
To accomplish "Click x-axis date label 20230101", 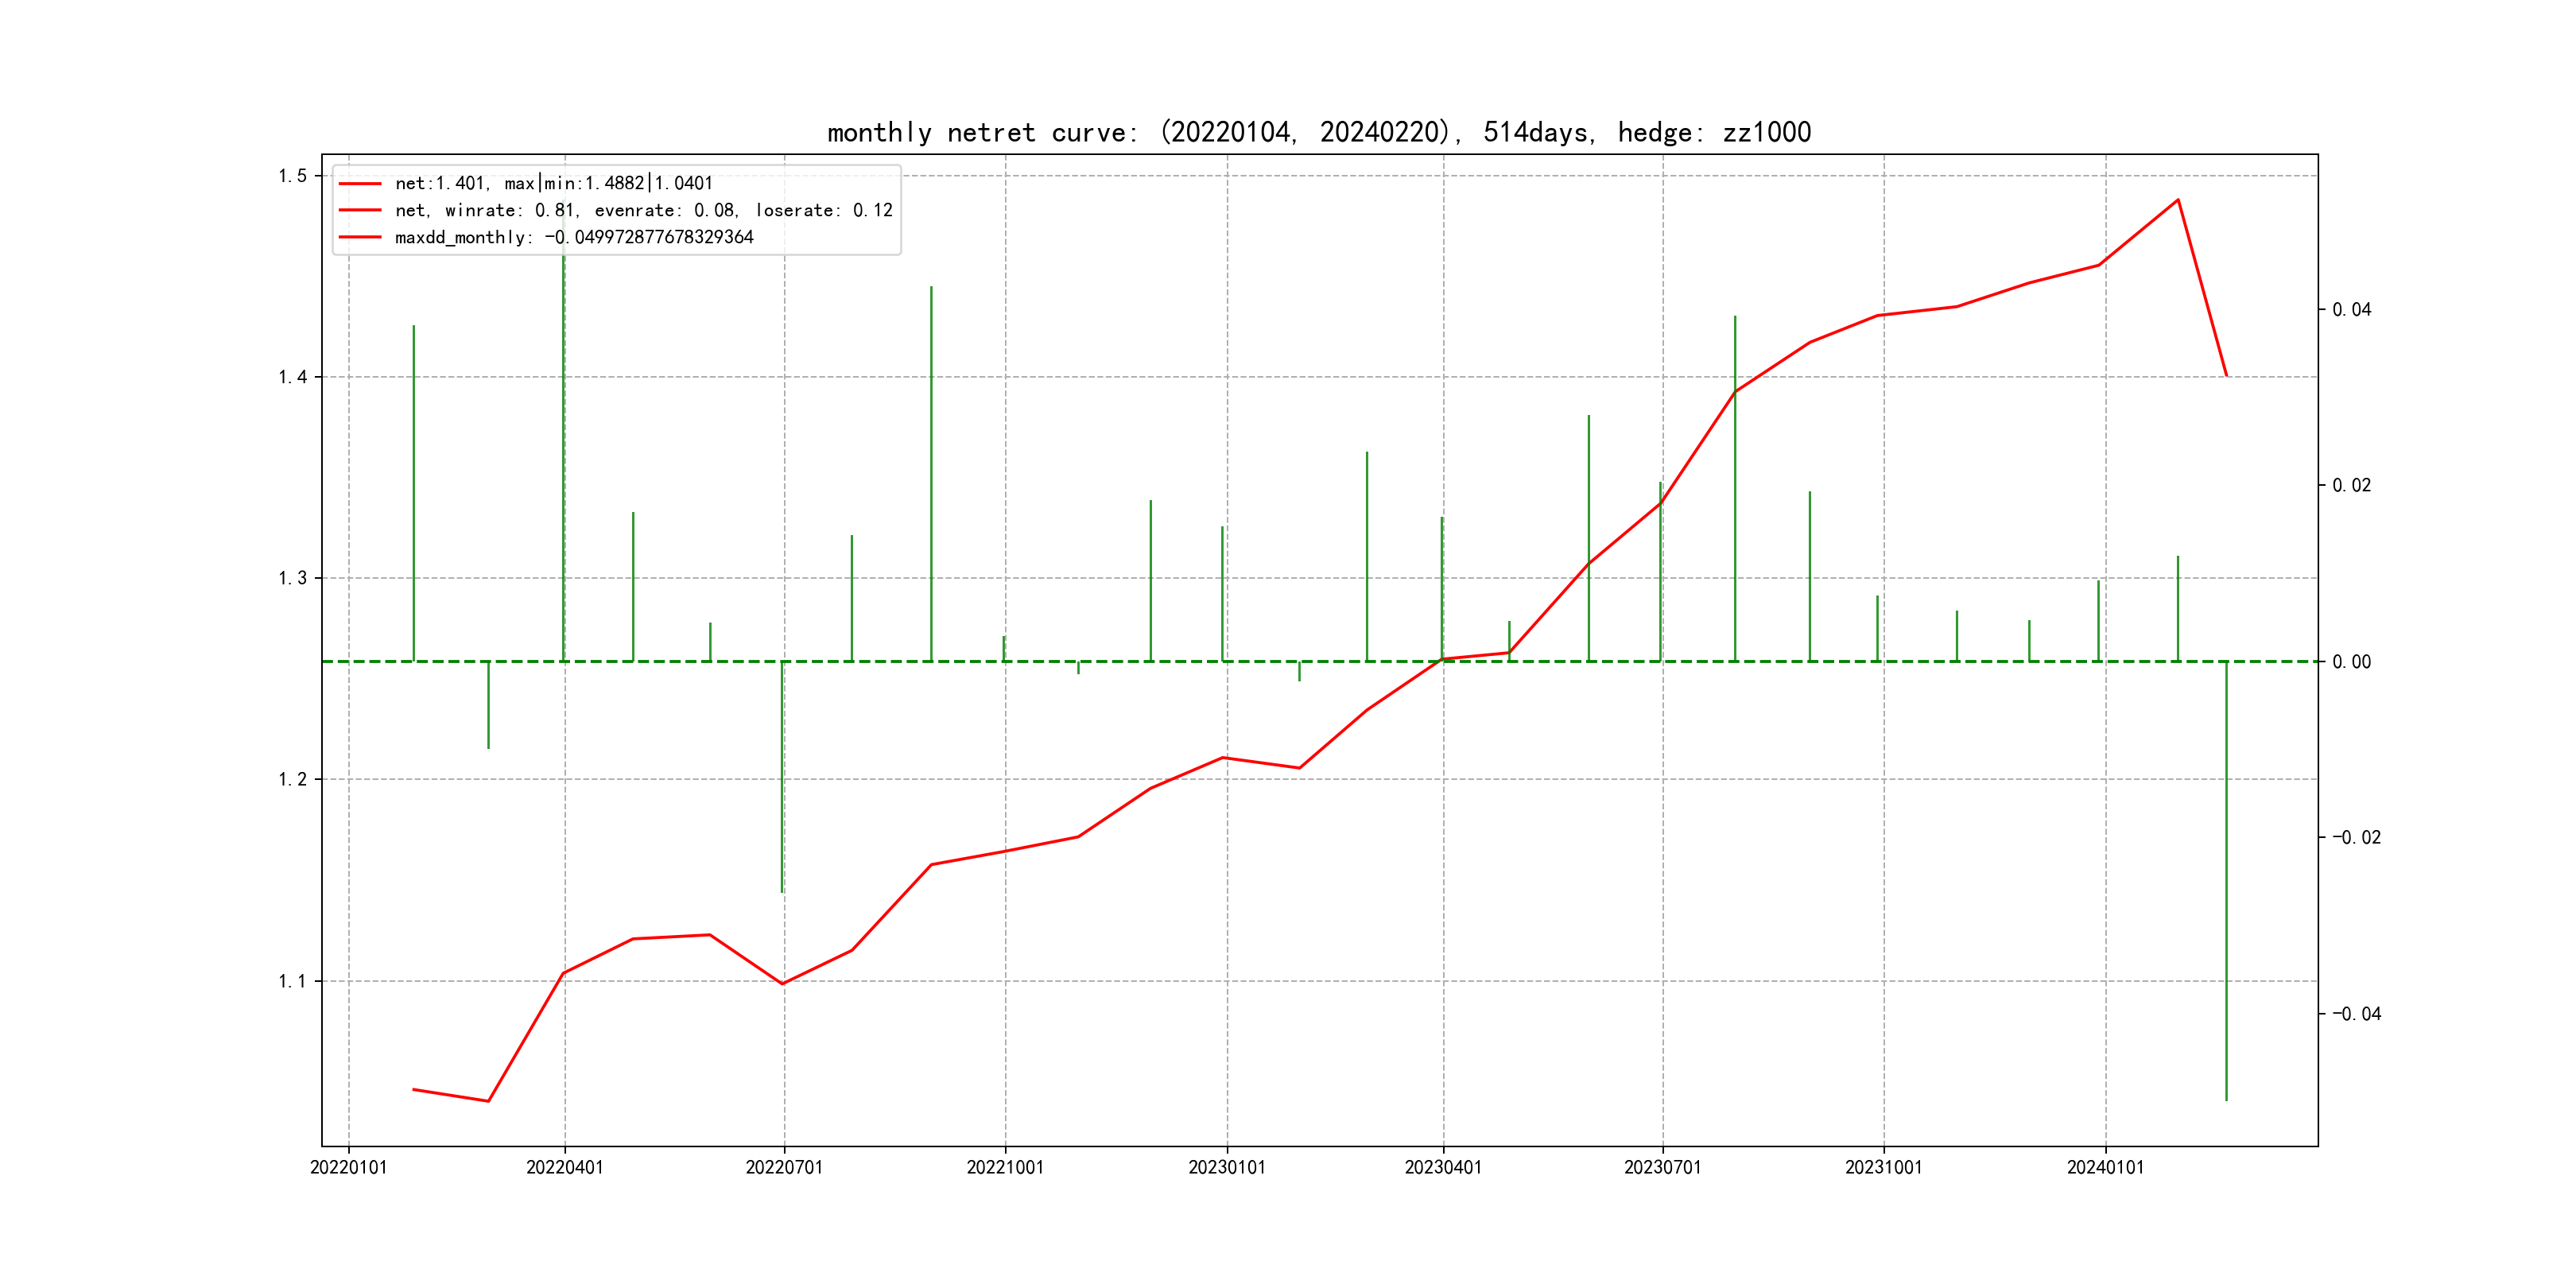I will pos(1226,1167).
